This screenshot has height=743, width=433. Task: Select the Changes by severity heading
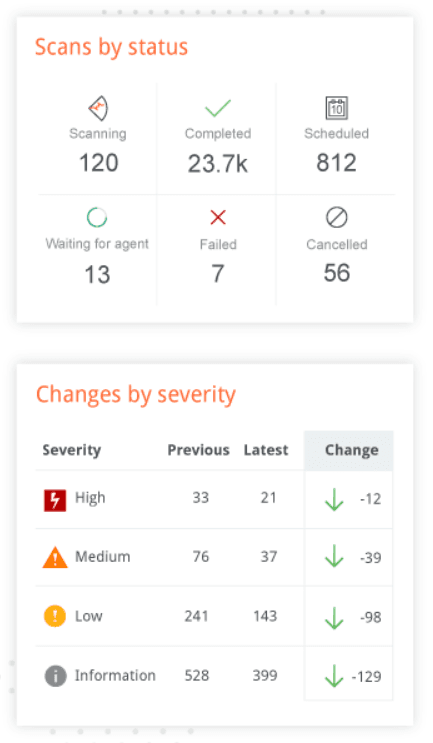pos(135,395)
